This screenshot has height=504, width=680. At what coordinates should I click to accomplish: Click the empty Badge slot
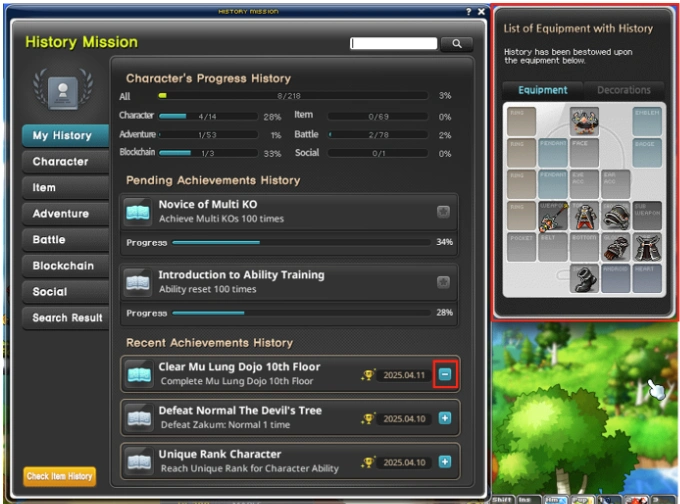[647, 153]
